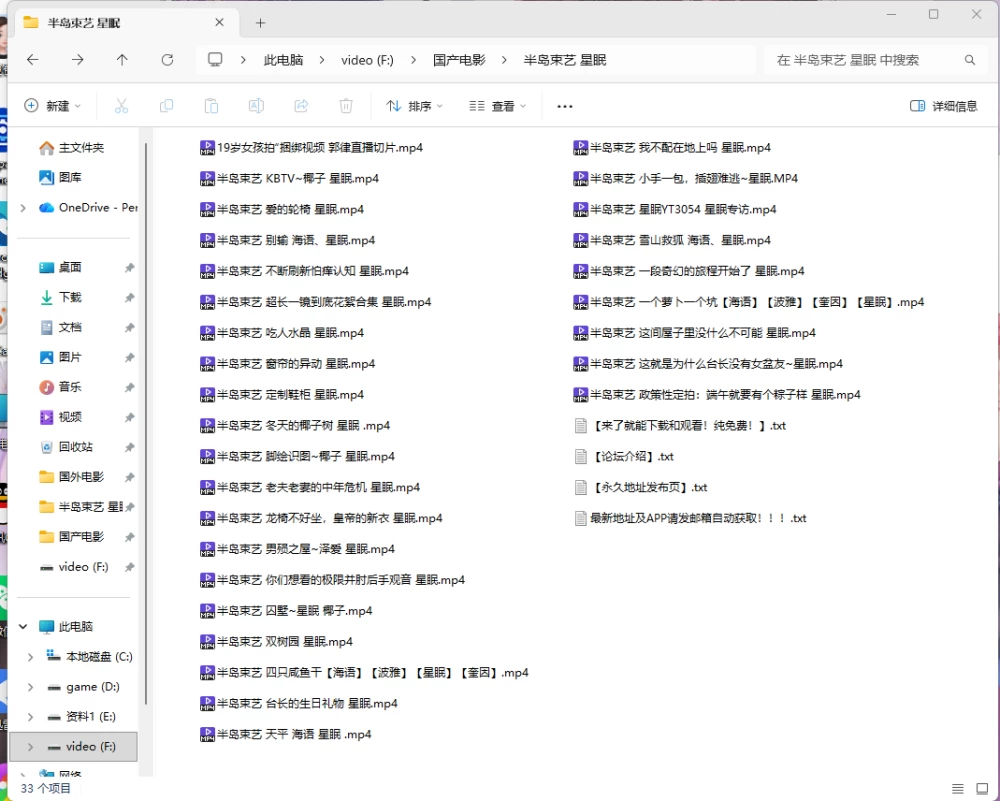
Task: Select file 半岛束艺 定制鞋柜 星眠.mp4
Action: pos(281,395)
